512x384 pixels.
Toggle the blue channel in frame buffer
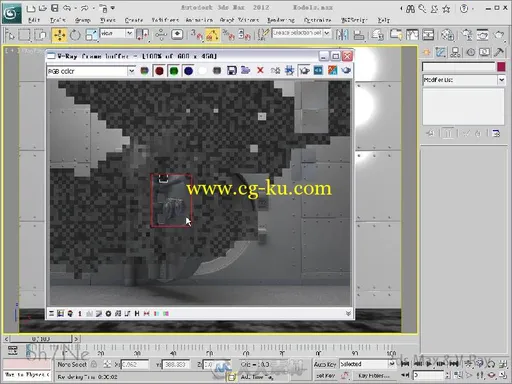pos(188,71)
